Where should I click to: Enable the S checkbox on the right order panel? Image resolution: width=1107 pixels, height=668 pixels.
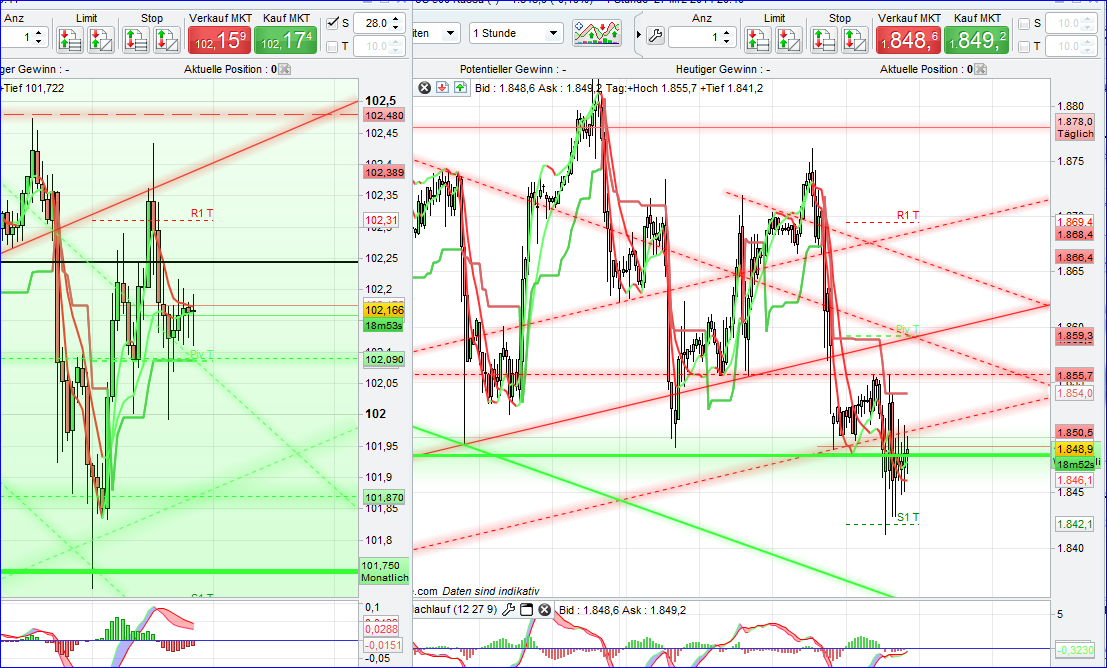(1025, 24)
